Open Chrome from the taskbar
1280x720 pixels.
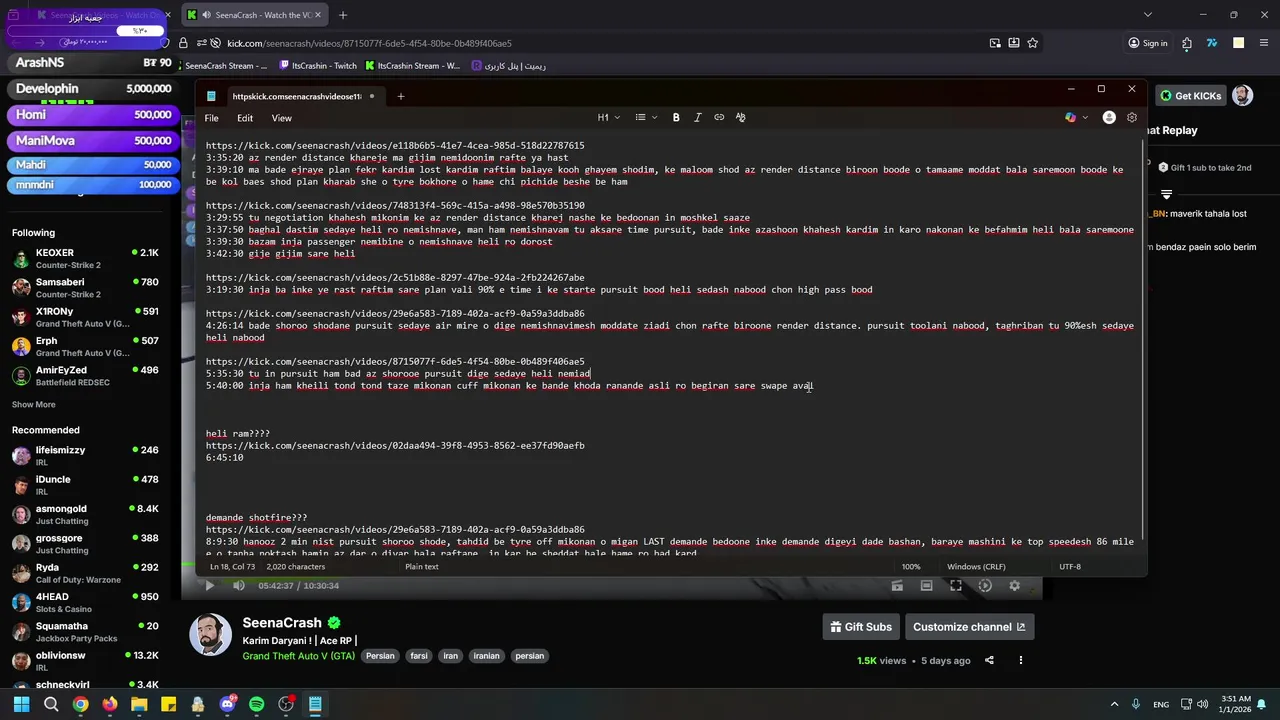point(80,704)
